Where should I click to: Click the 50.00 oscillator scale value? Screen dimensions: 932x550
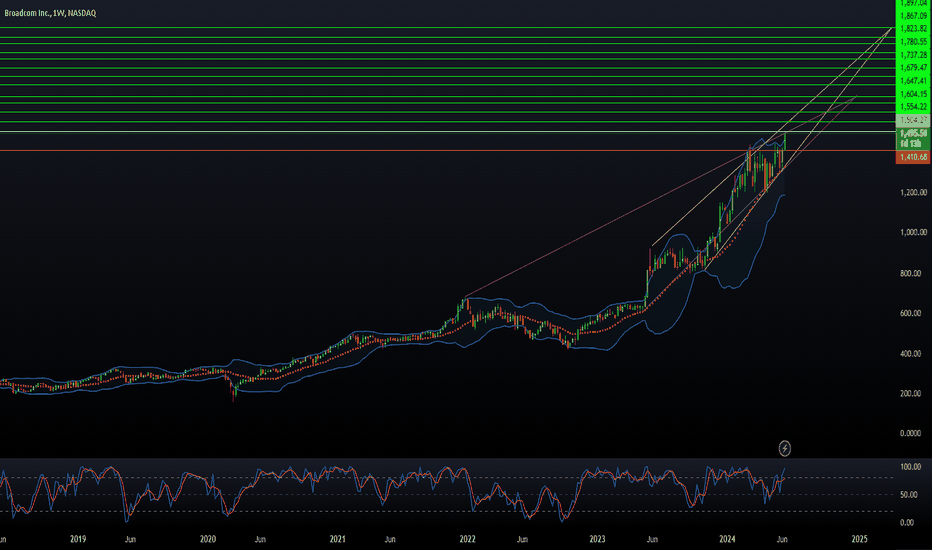[911, 495]
